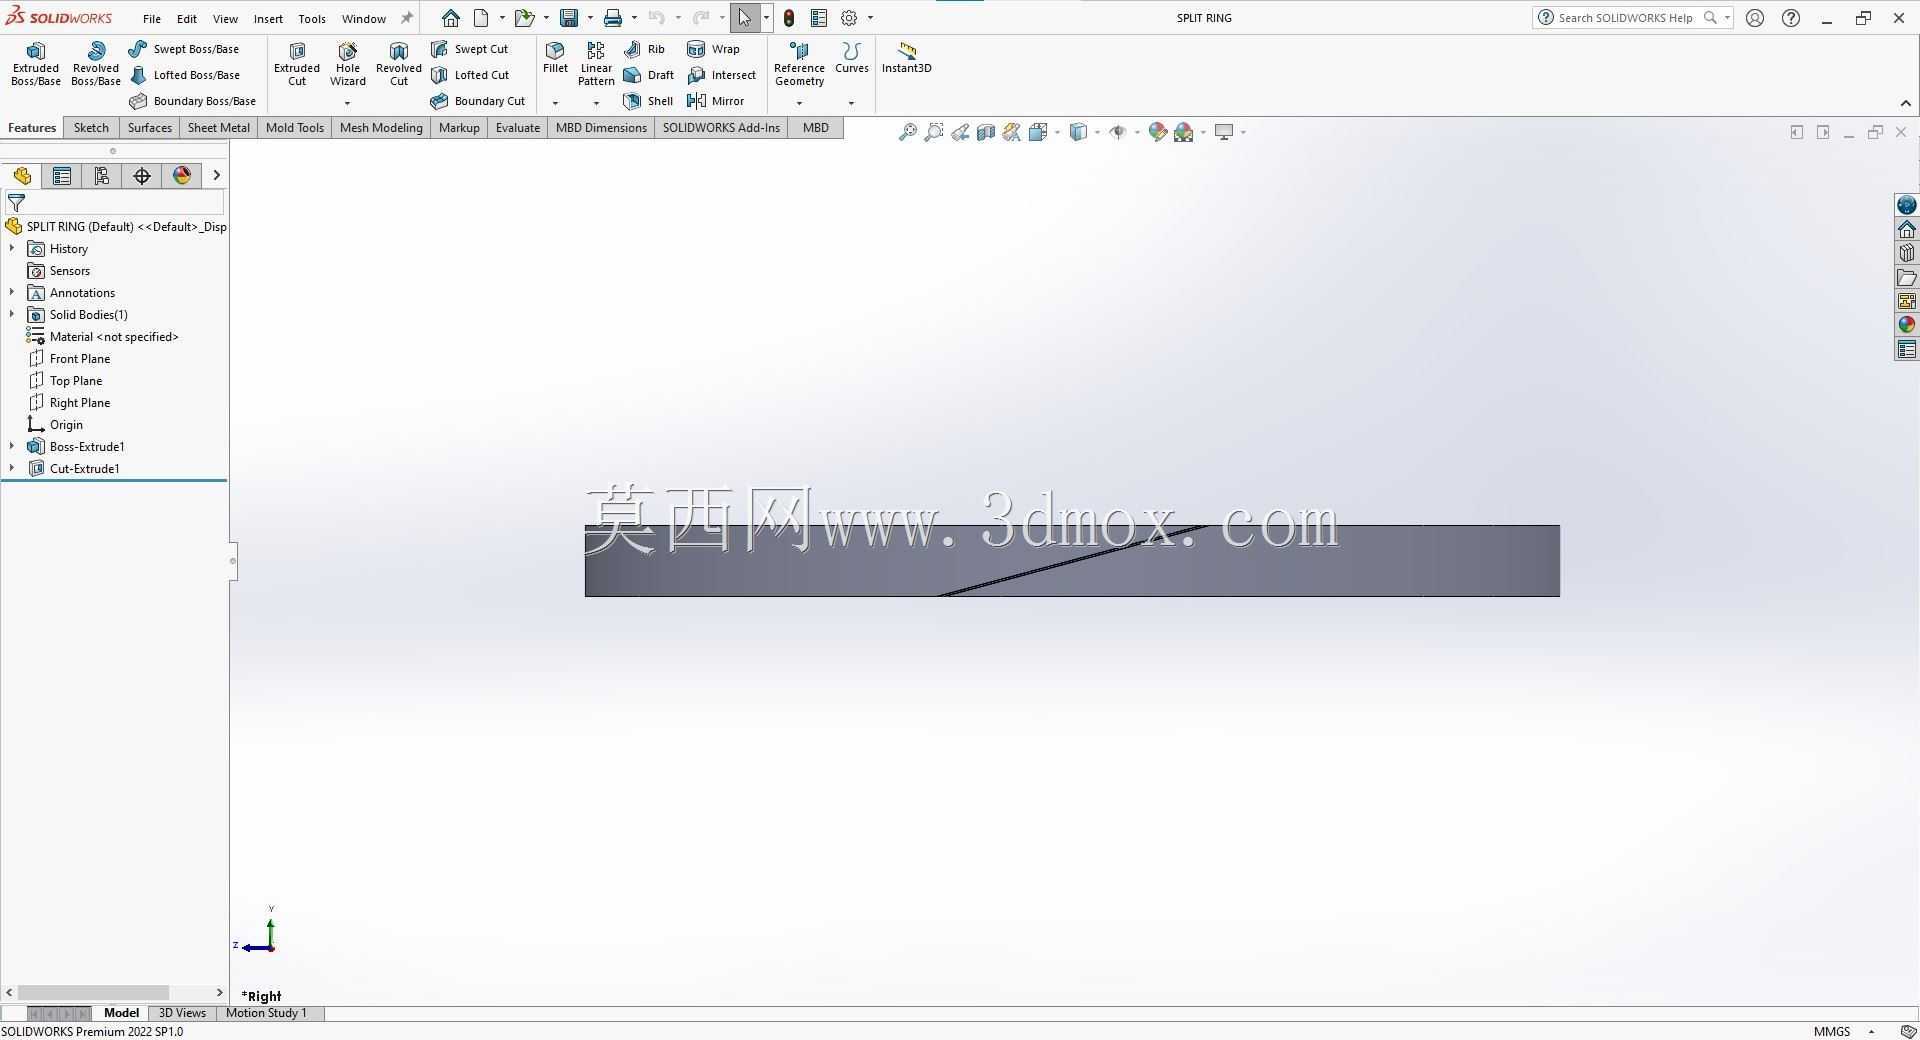
Task: Expand the Annotations tree node
Action: [x=12, y=292]
